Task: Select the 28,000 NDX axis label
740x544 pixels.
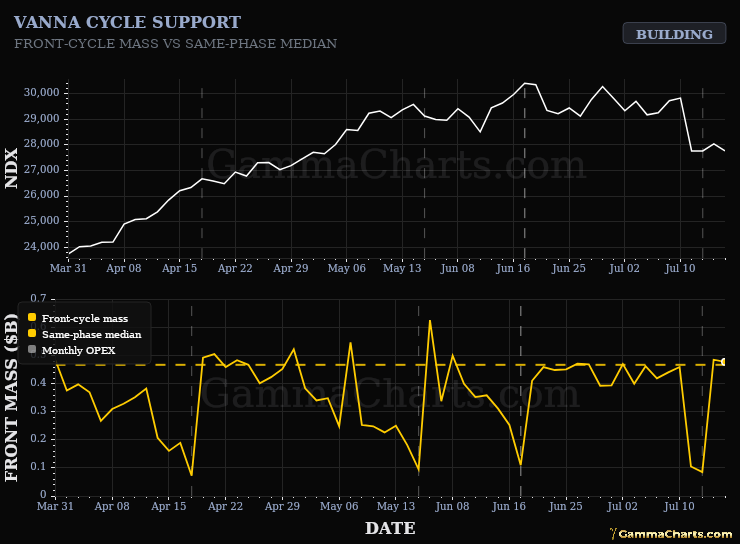Action: pyautogui.click(x=42, y=144)
